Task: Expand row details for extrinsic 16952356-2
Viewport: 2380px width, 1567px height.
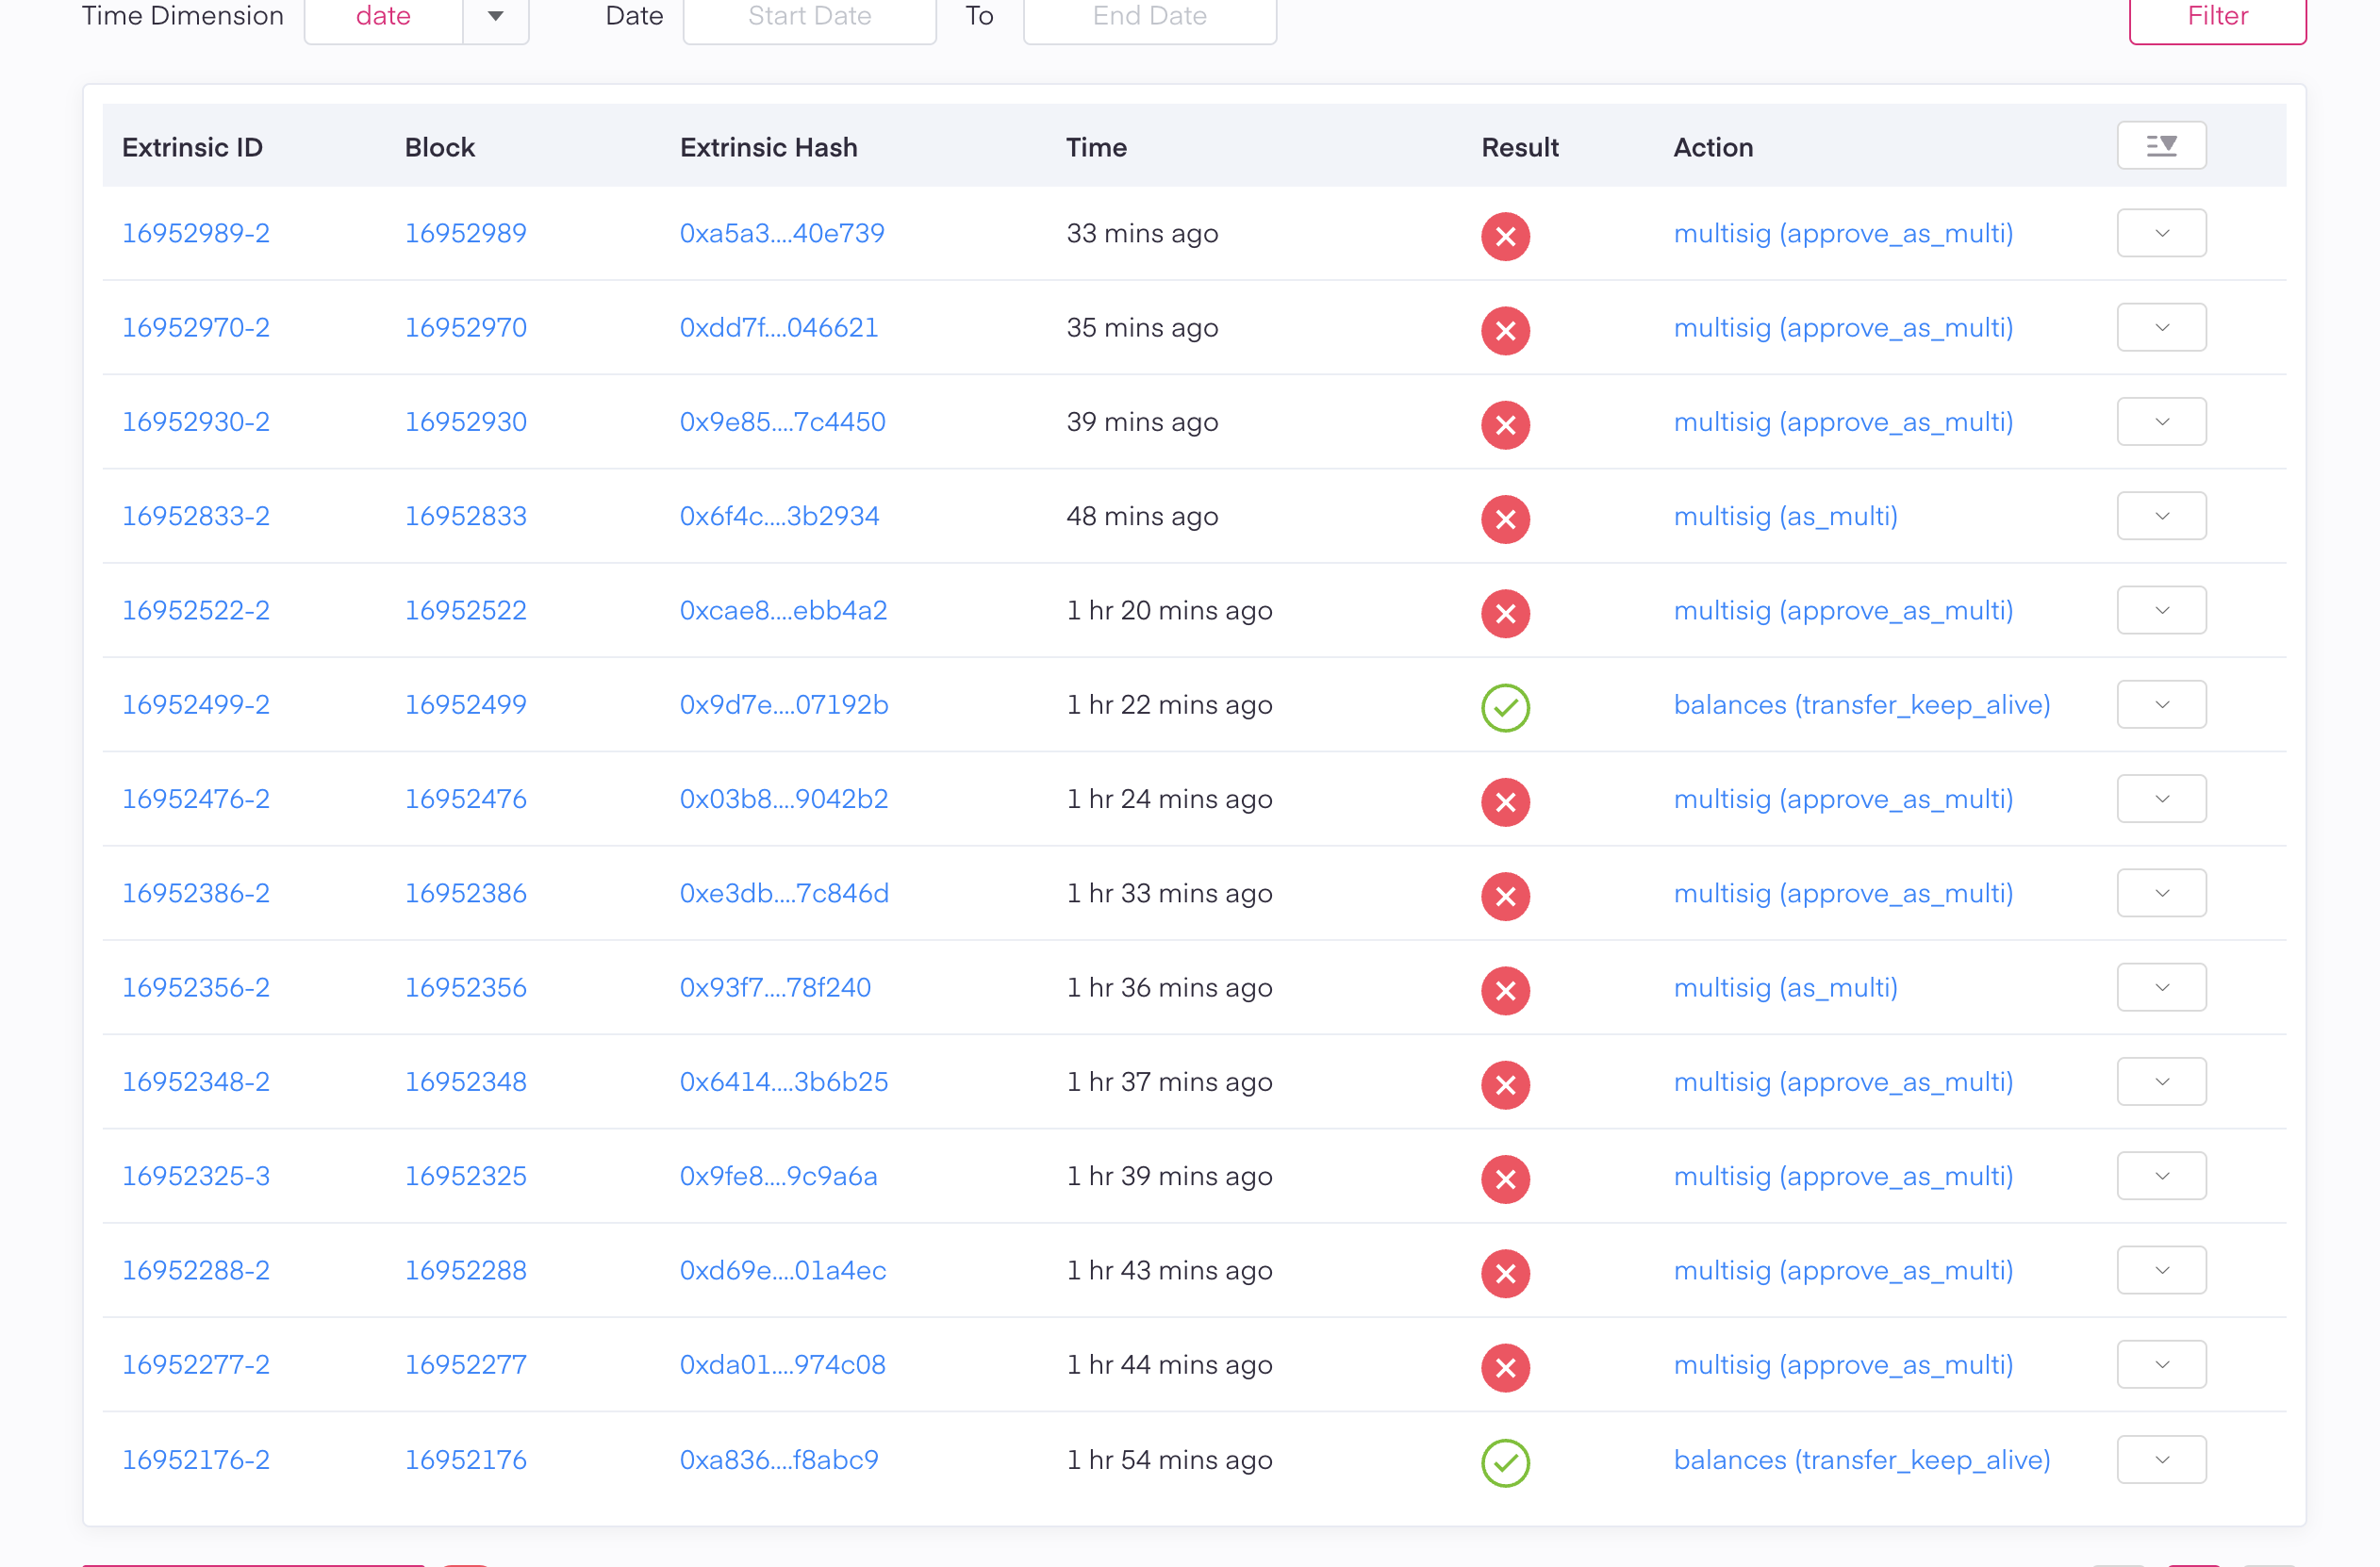Action: pyautogui.click(x=2161, y=987)
